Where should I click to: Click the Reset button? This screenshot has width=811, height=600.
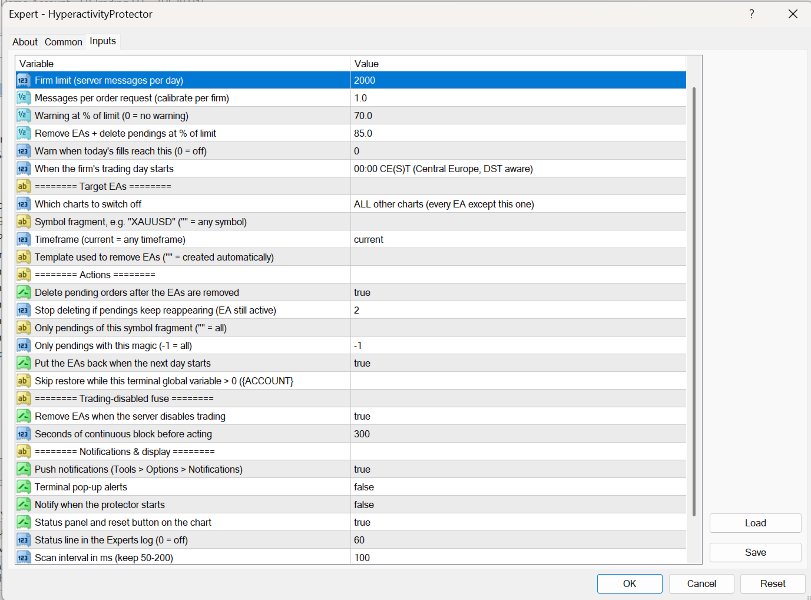773,583
